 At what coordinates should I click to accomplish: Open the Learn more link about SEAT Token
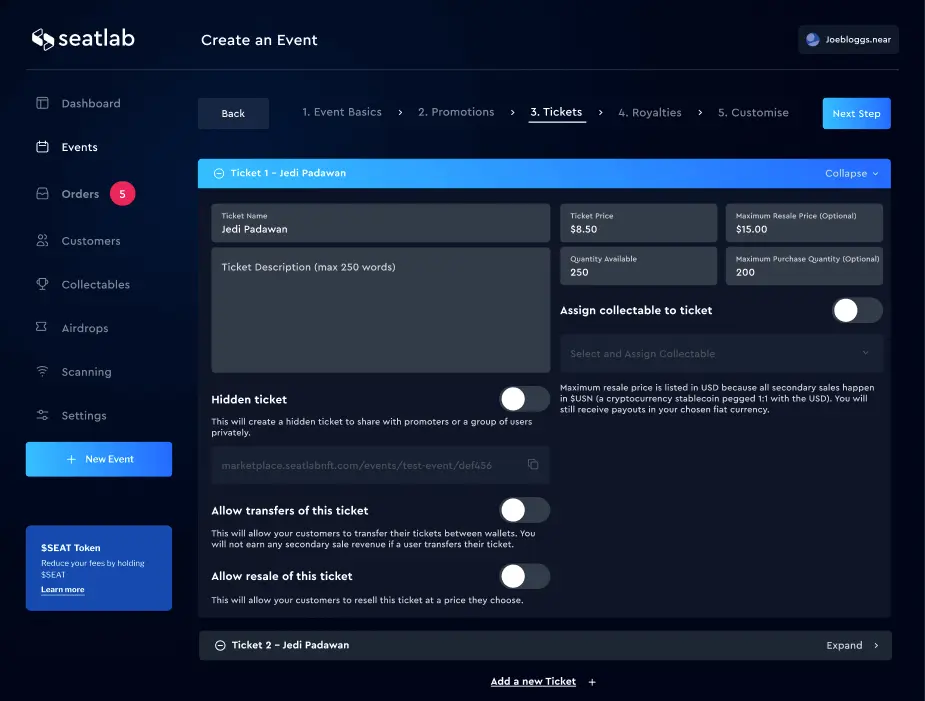pos(62,589)
